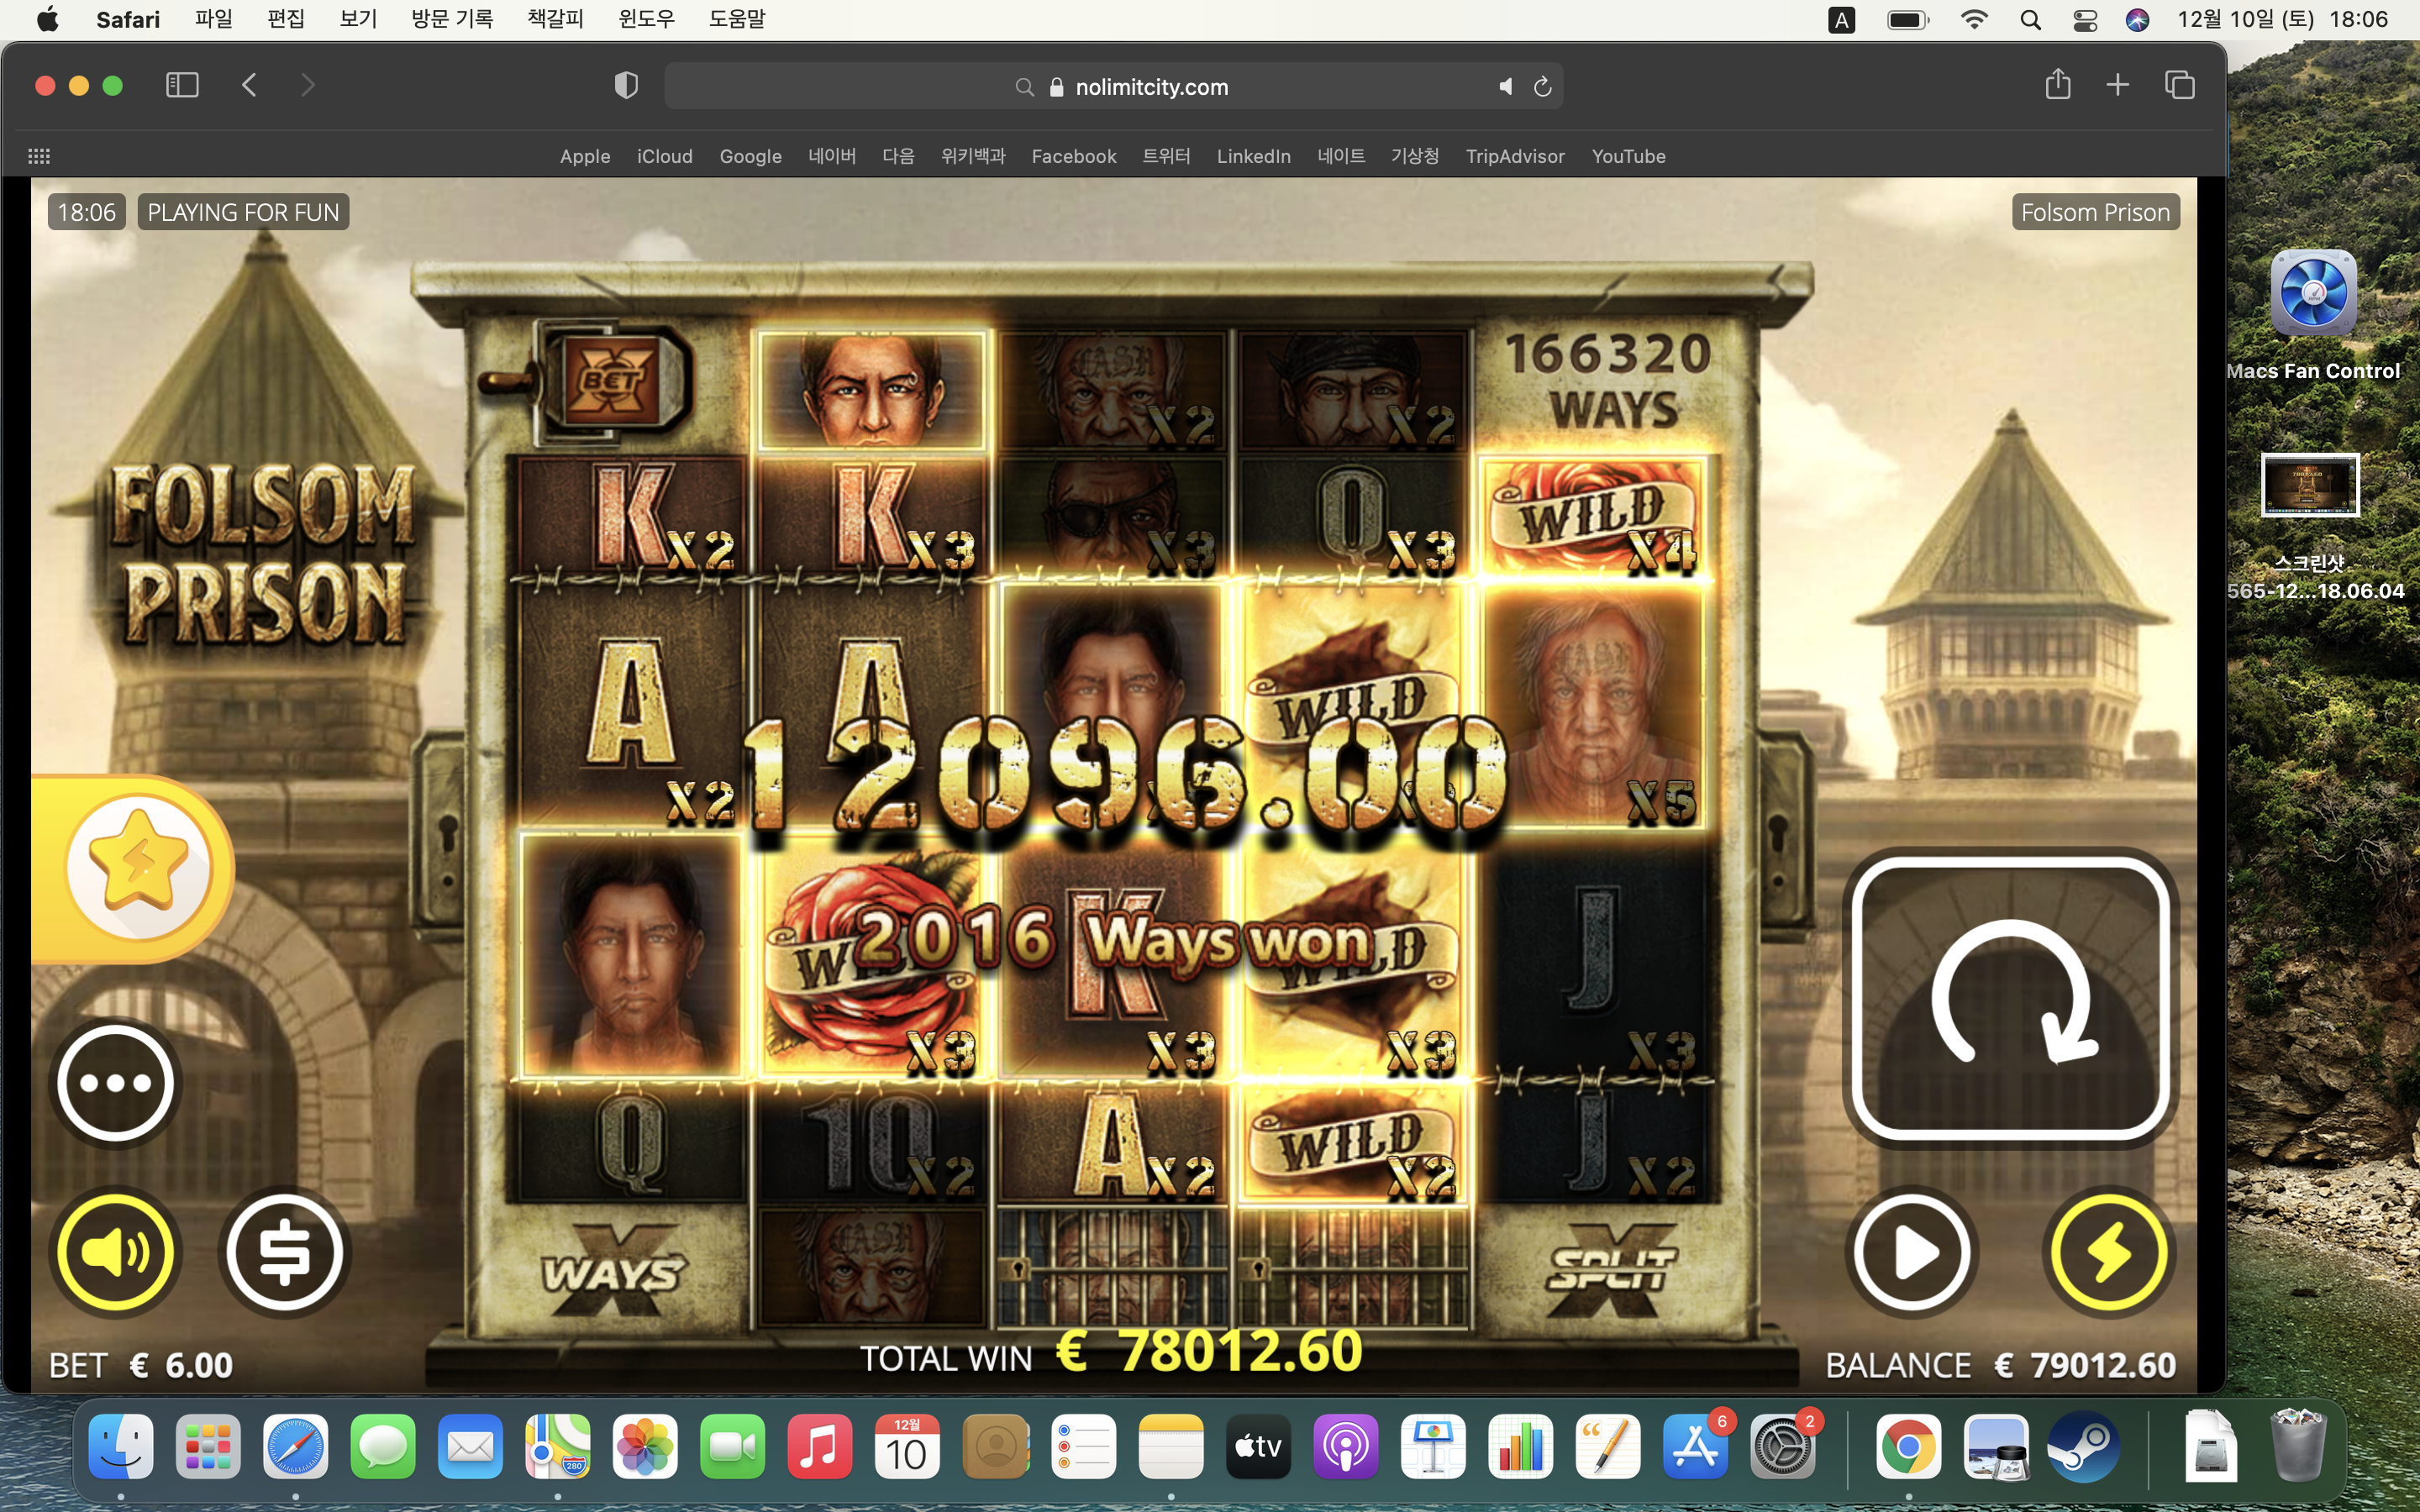Screen dimensions: 2420x1512
Task: Spin the reels with the large spin button
Action: (x=2010, y=997)
